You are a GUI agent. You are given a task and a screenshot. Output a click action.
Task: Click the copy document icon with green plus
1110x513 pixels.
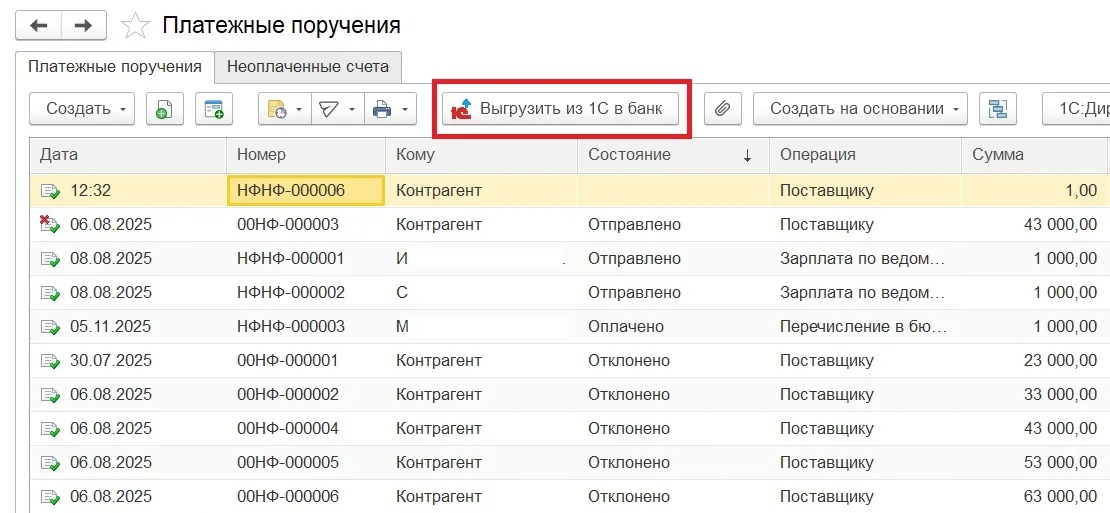tap(164, 109)
